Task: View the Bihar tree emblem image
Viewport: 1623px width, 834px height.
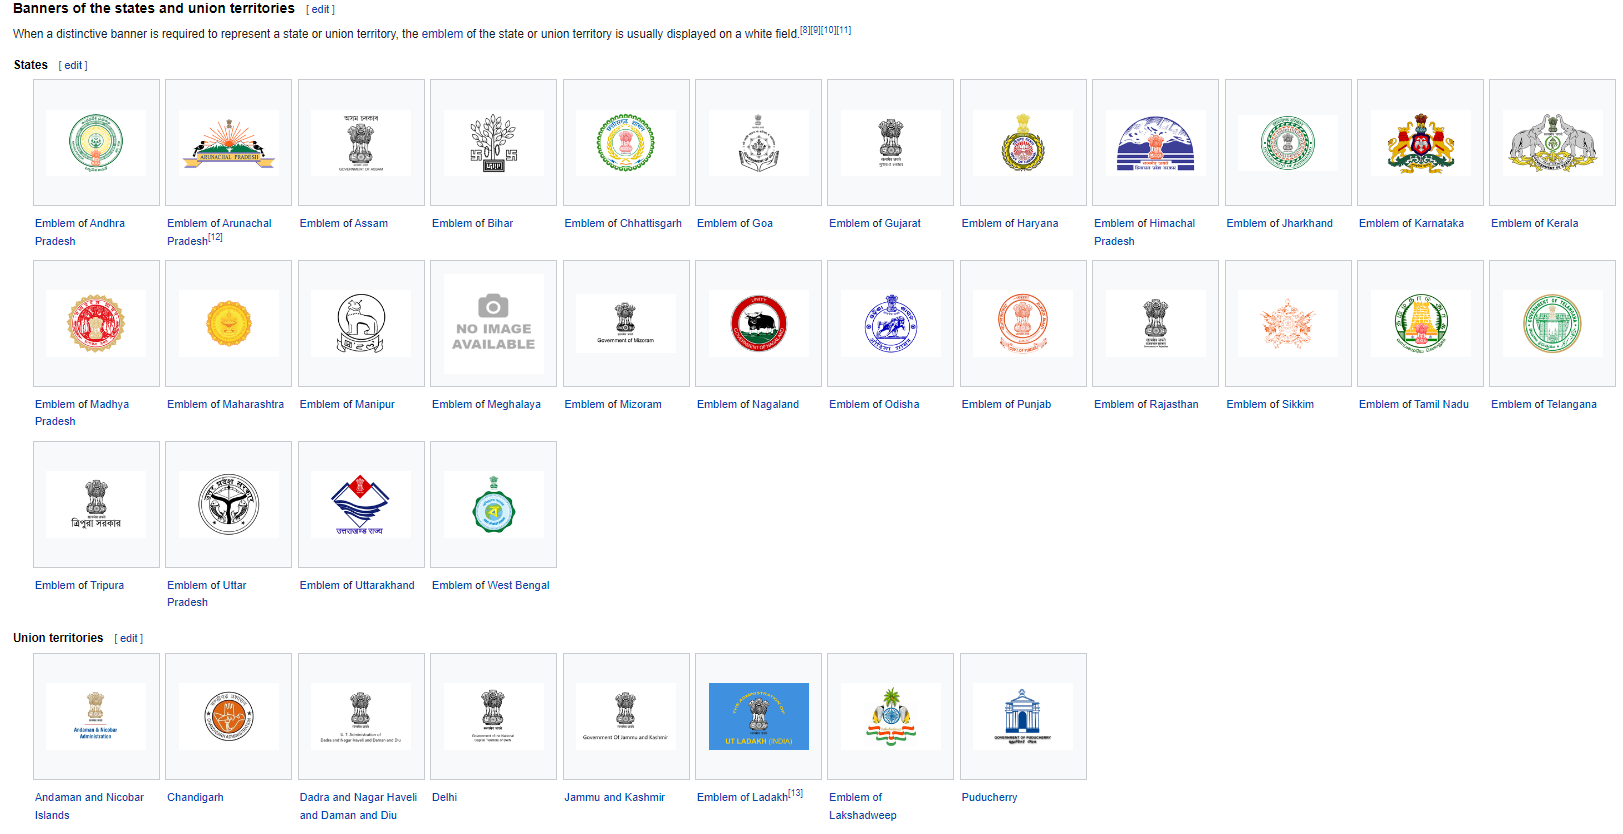Action: click(x=493, y=143)
